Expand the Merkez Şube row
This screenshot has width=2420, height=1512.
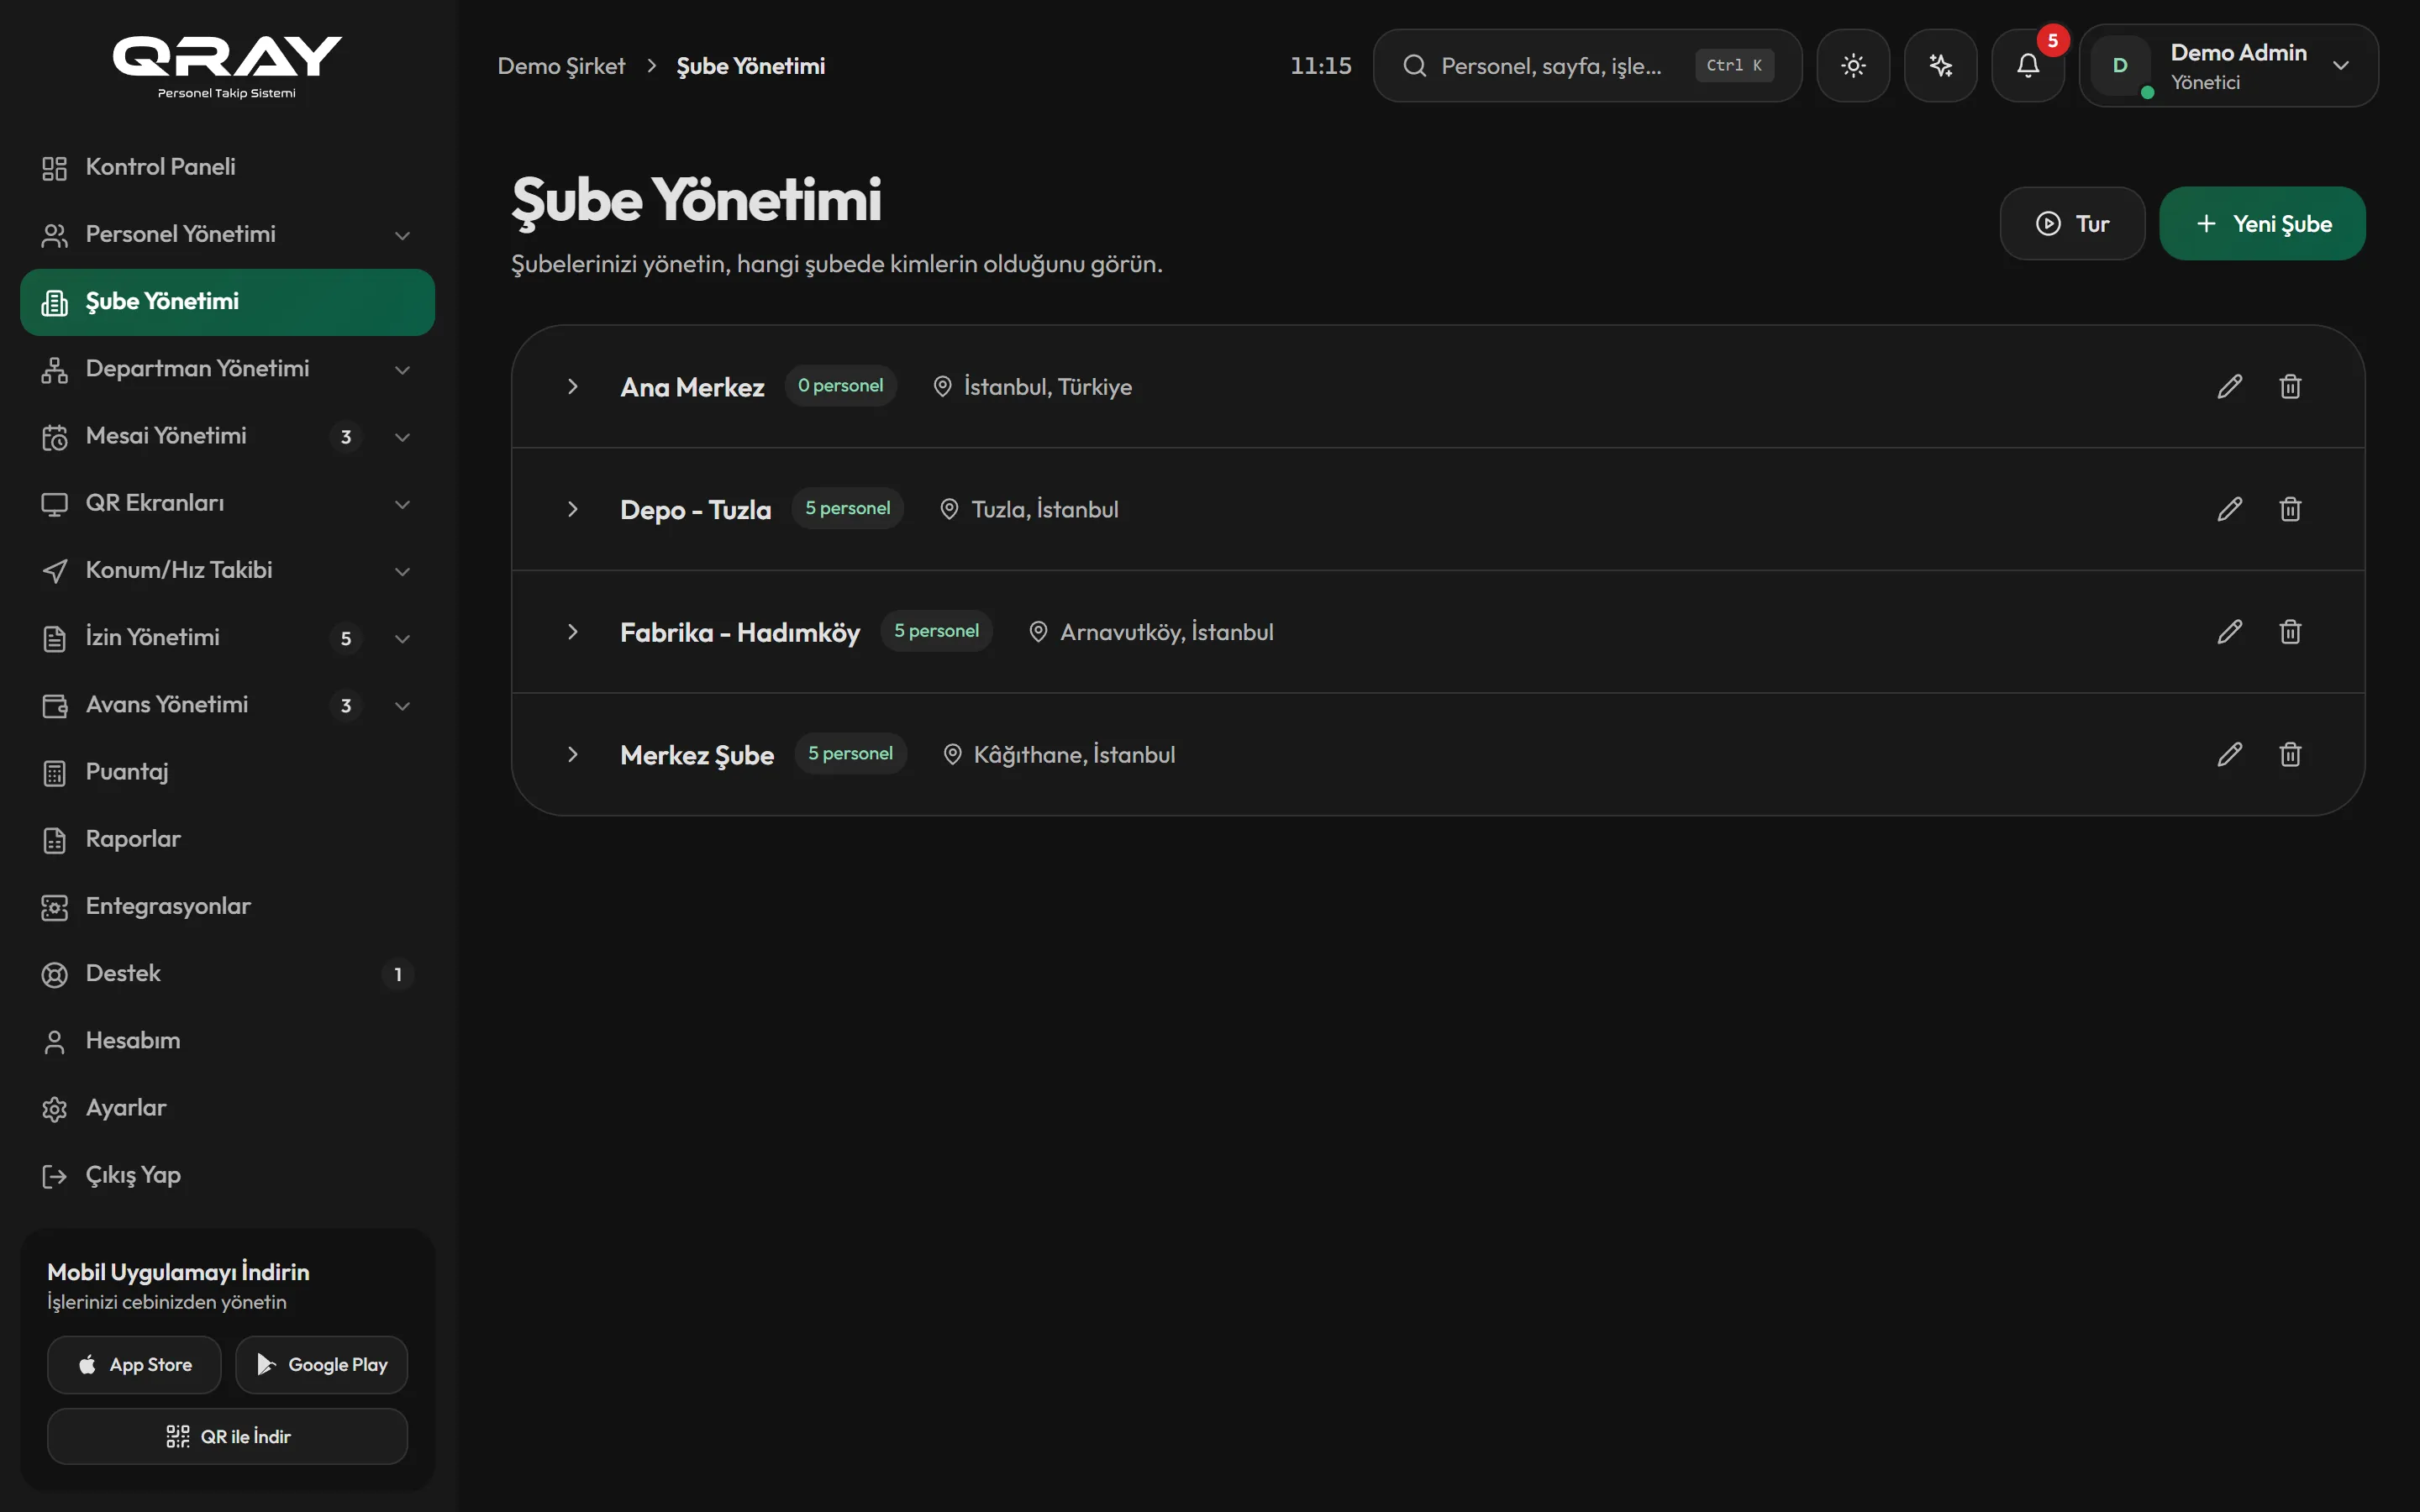pos(572,754)
